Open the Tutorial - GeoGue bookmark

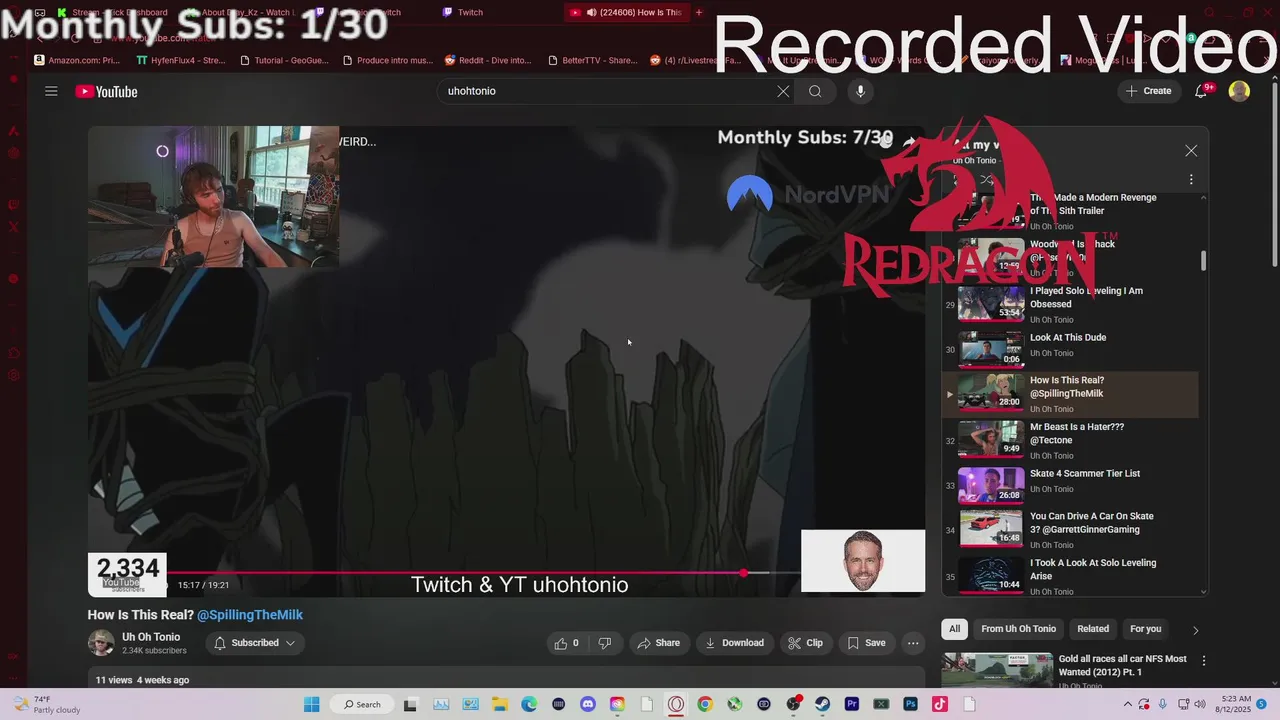[x=284, y=60]
